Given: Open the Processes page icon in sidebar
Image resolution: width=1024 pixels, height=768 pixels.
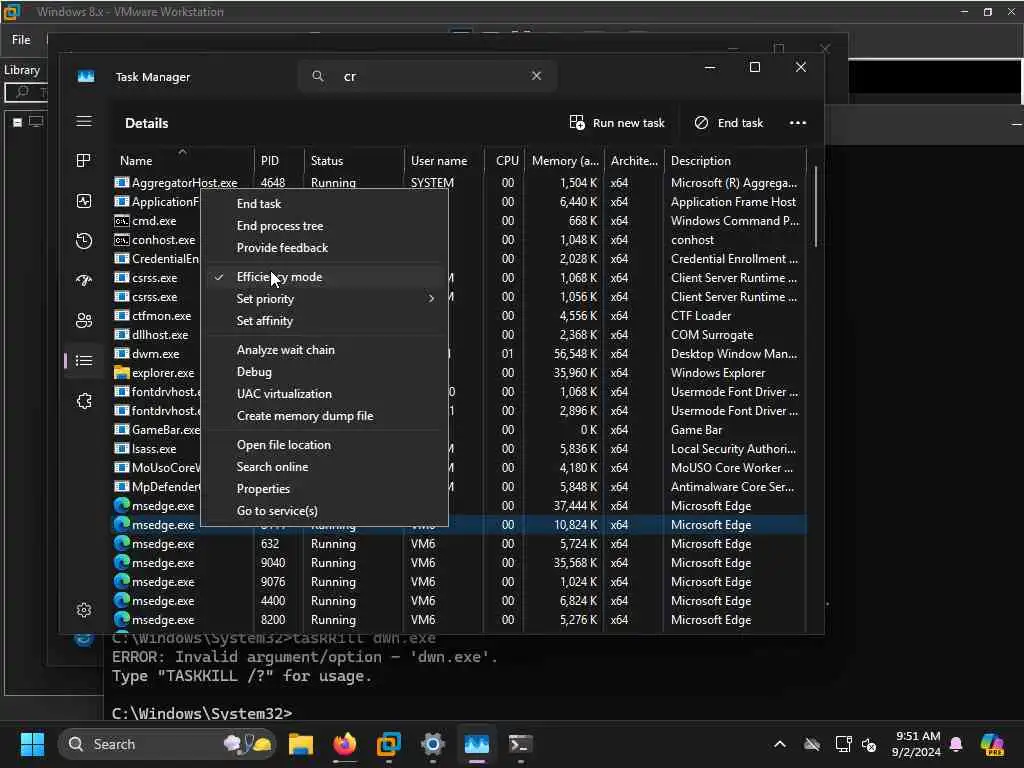Looking at the screenshot, I should pyautogui.click(x=84, y=161).
